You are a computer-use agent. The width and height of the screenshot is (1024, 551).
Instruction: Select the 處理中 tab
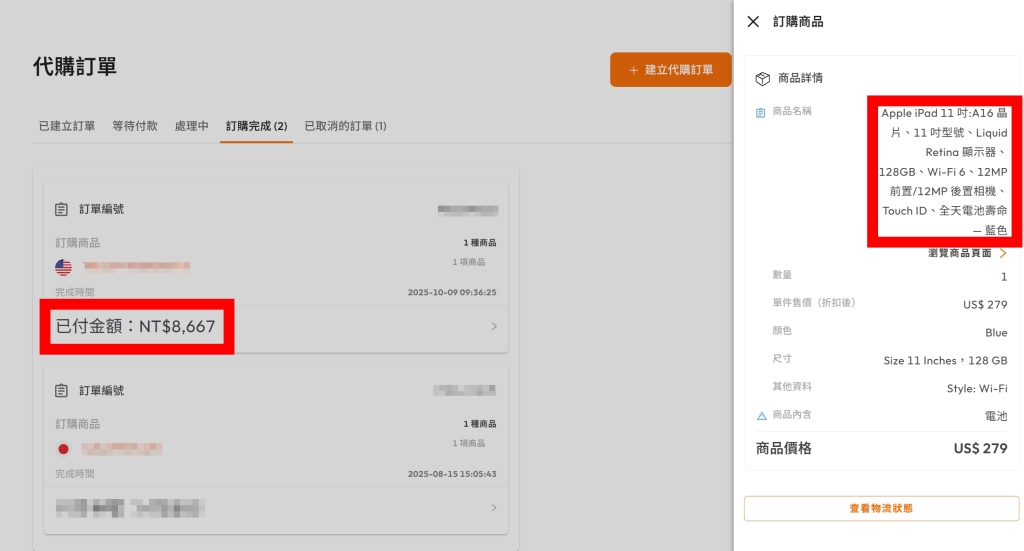tap(192, 126)
